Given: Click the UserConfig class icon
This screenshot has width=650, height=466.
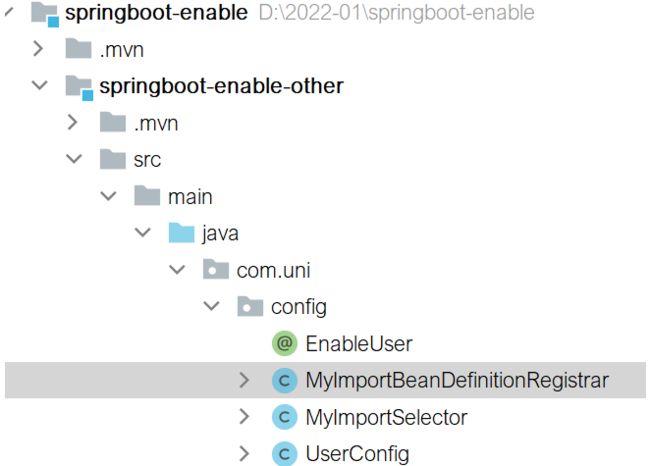Looking at the screenshot, I should tap(284, 454).
